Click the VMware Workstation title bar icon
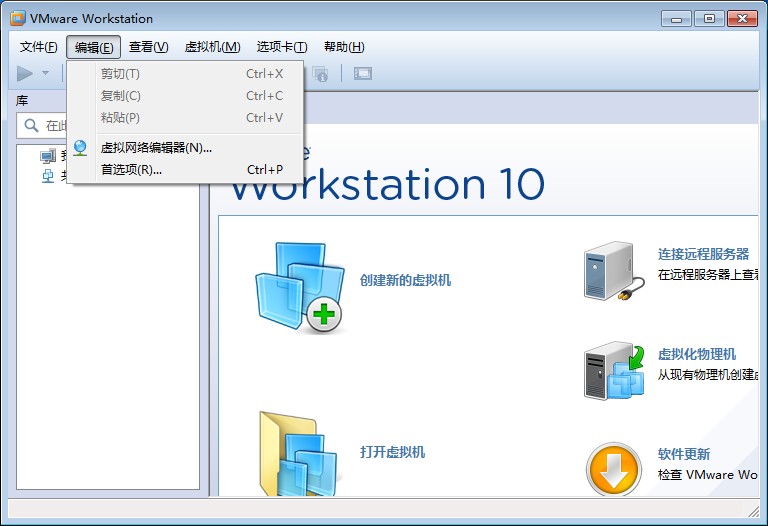 [18, 18]
